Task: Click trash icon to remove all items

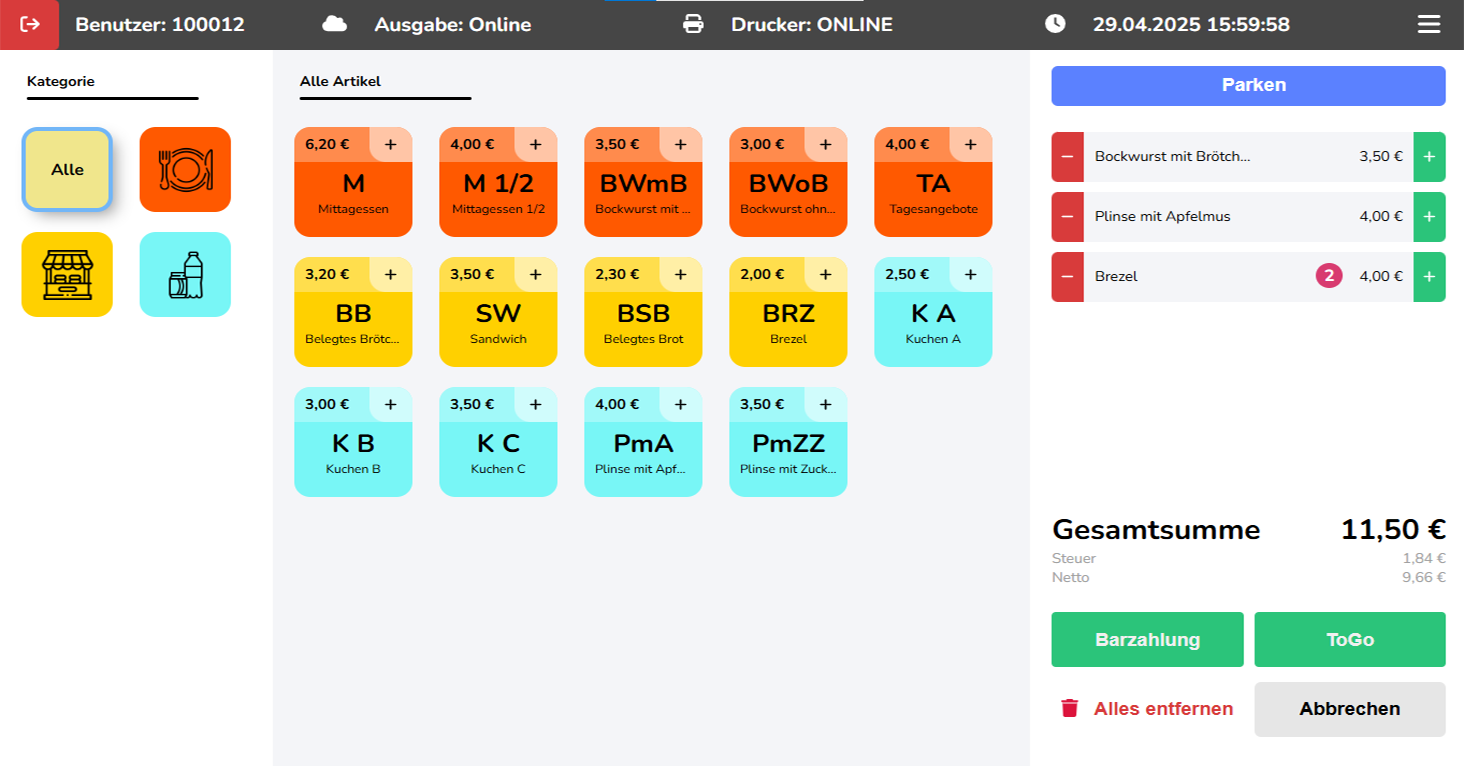Action: pos(1069,709)
